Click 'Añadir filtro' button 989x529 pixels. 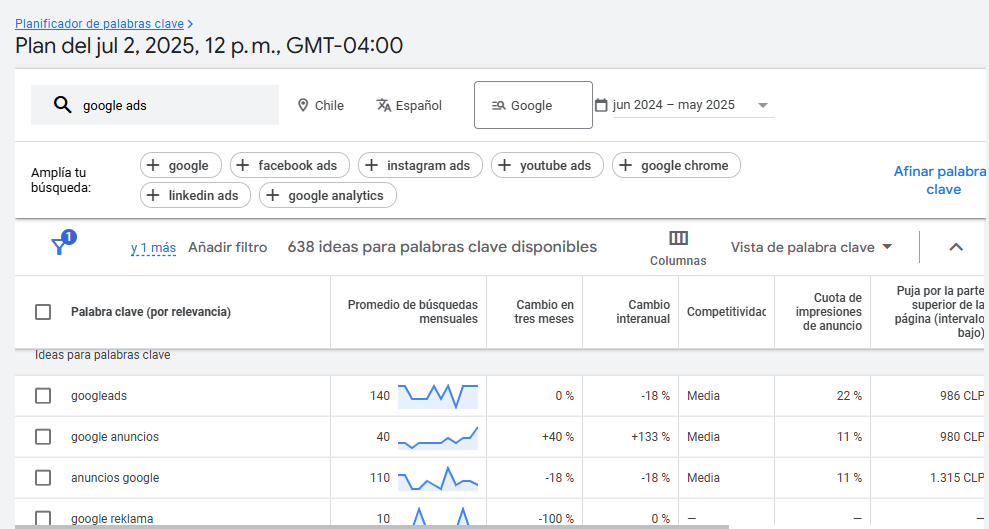click(227, 247)
